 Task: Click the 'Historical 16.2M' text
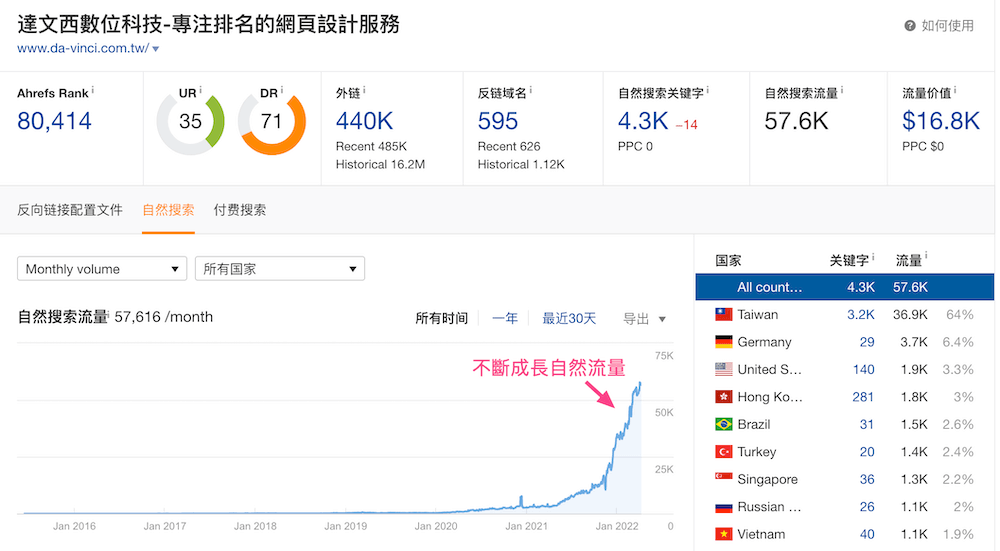pos(380,164)
